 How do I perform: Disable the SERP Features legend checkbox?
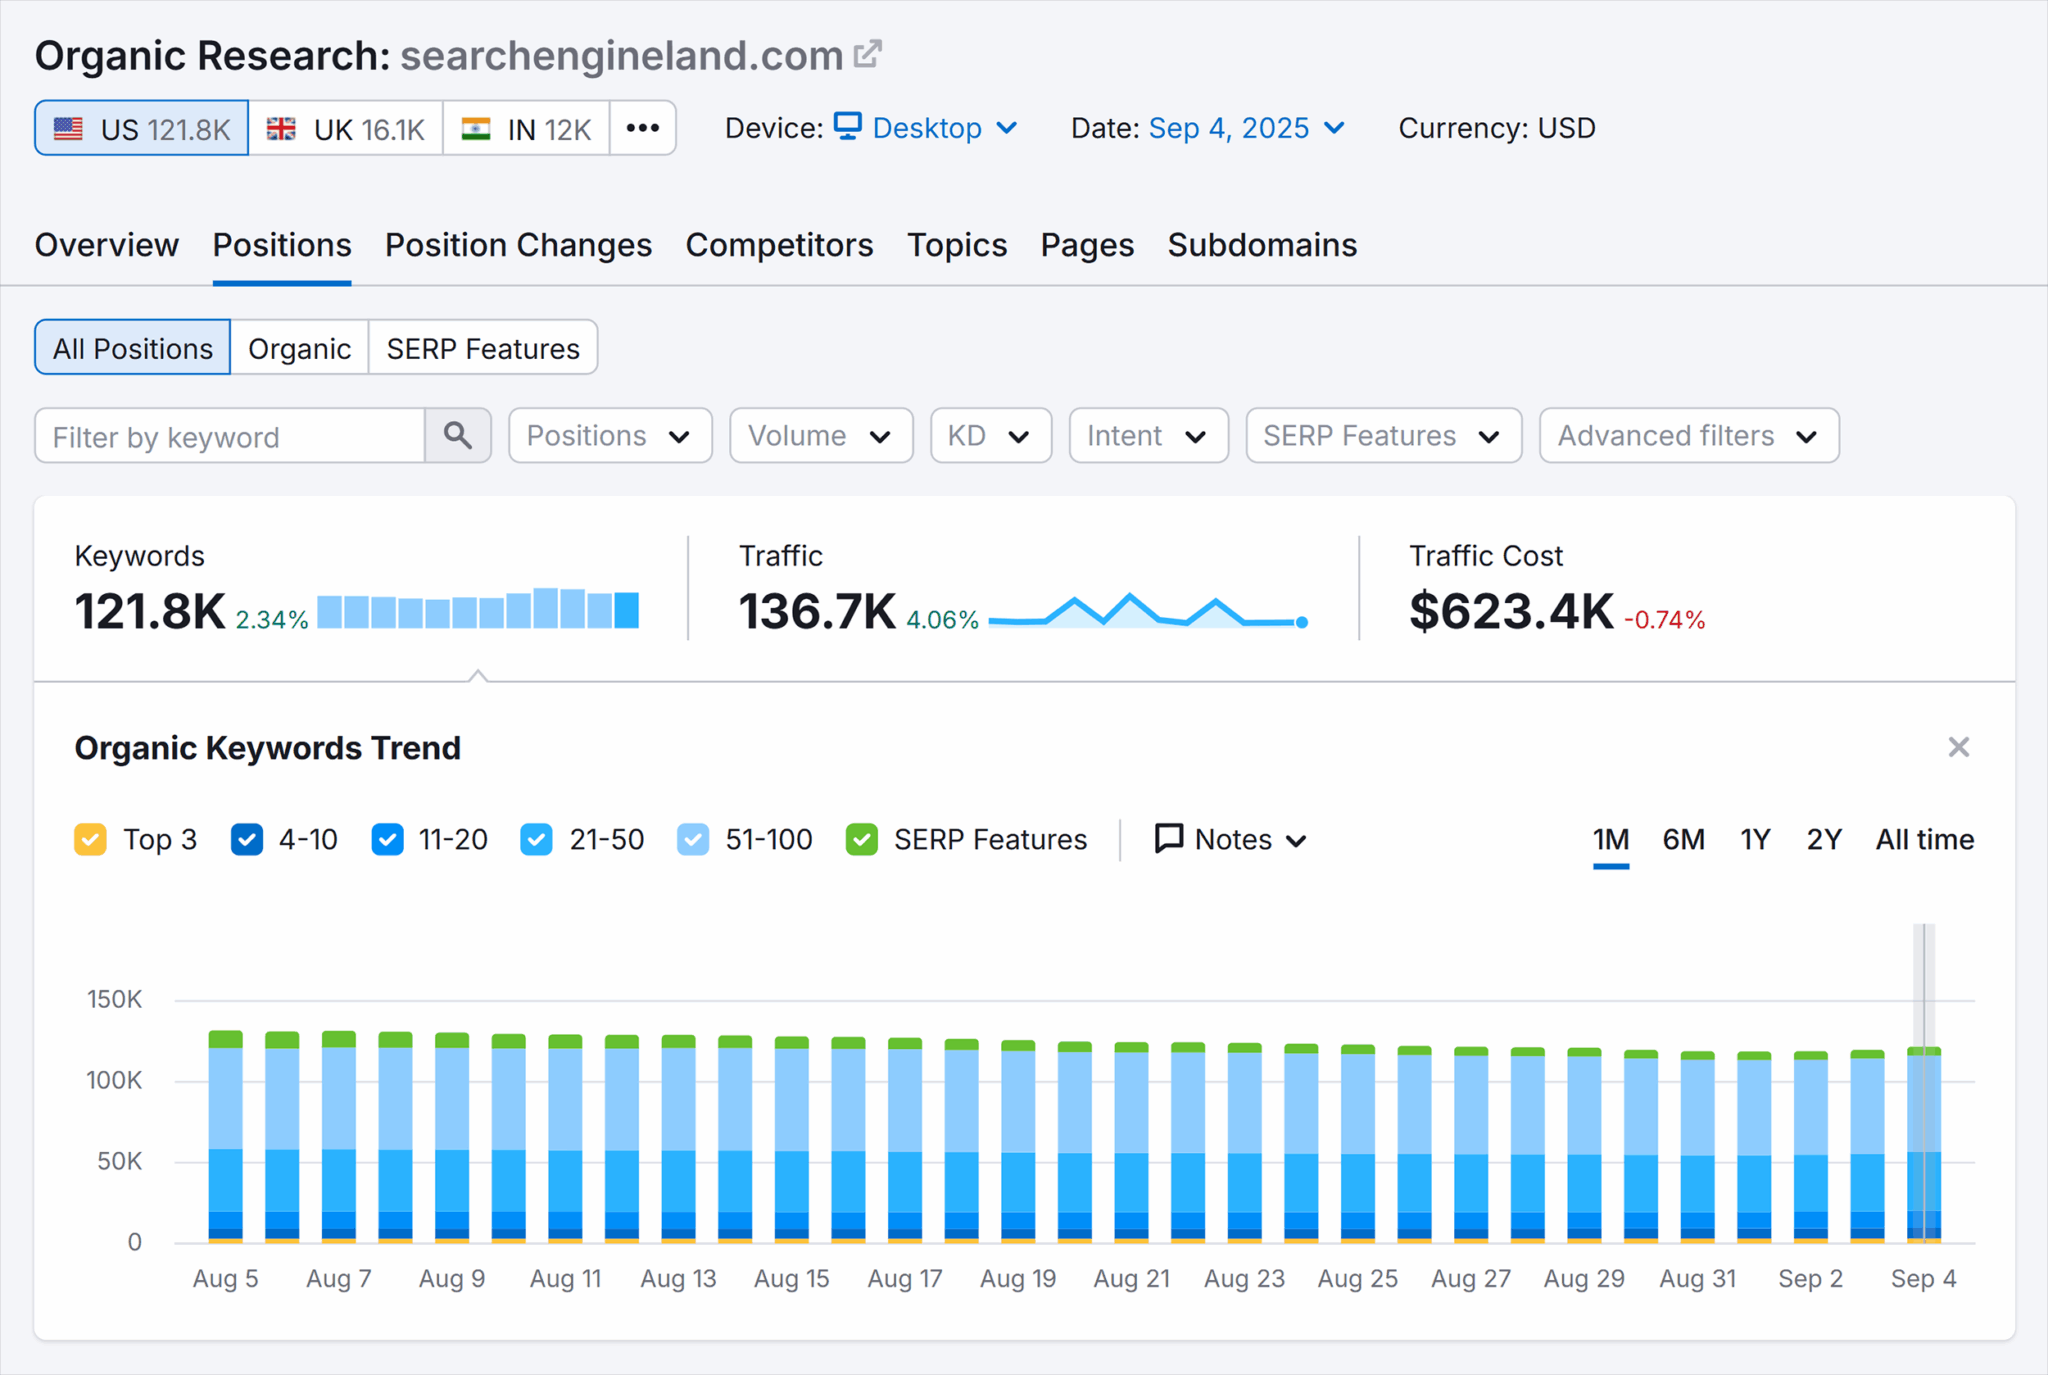861,839
